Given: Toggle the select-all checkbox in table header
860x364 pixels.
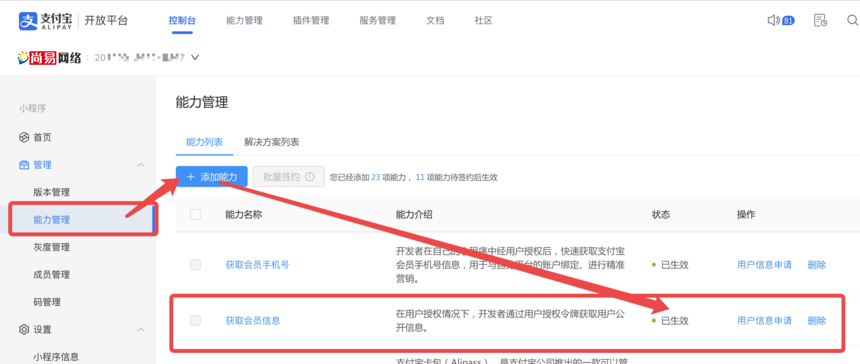Looking at the screenshot, I should 195,214.
